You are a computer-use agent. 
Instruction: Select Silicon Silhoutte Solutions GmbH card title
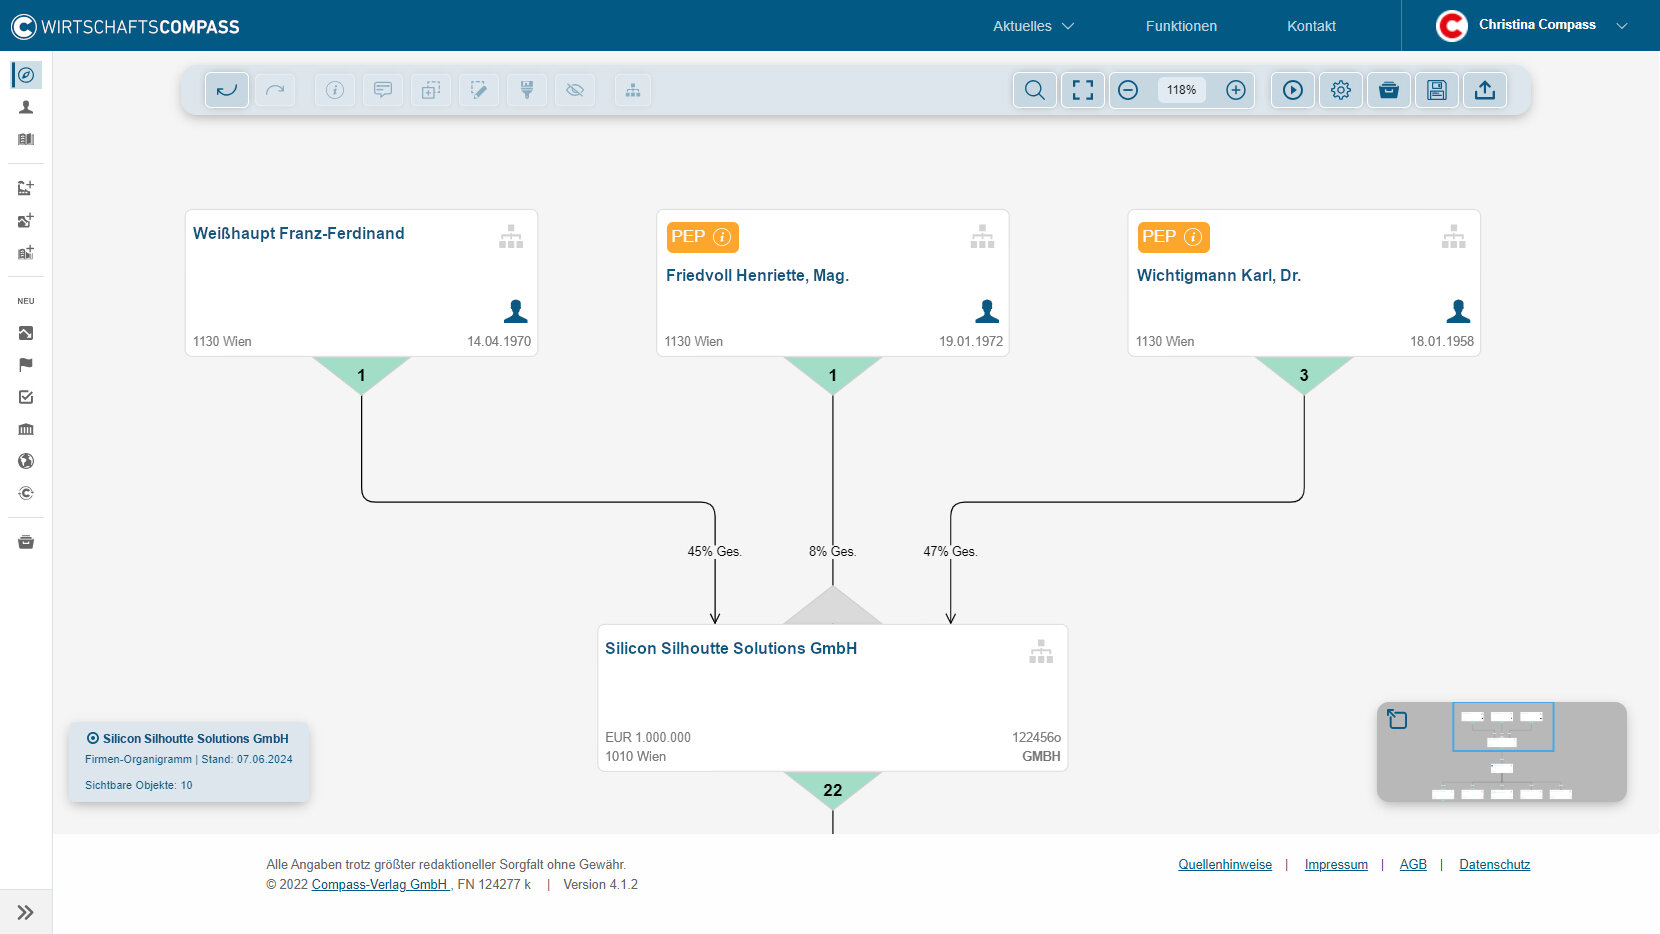[731, 648]
